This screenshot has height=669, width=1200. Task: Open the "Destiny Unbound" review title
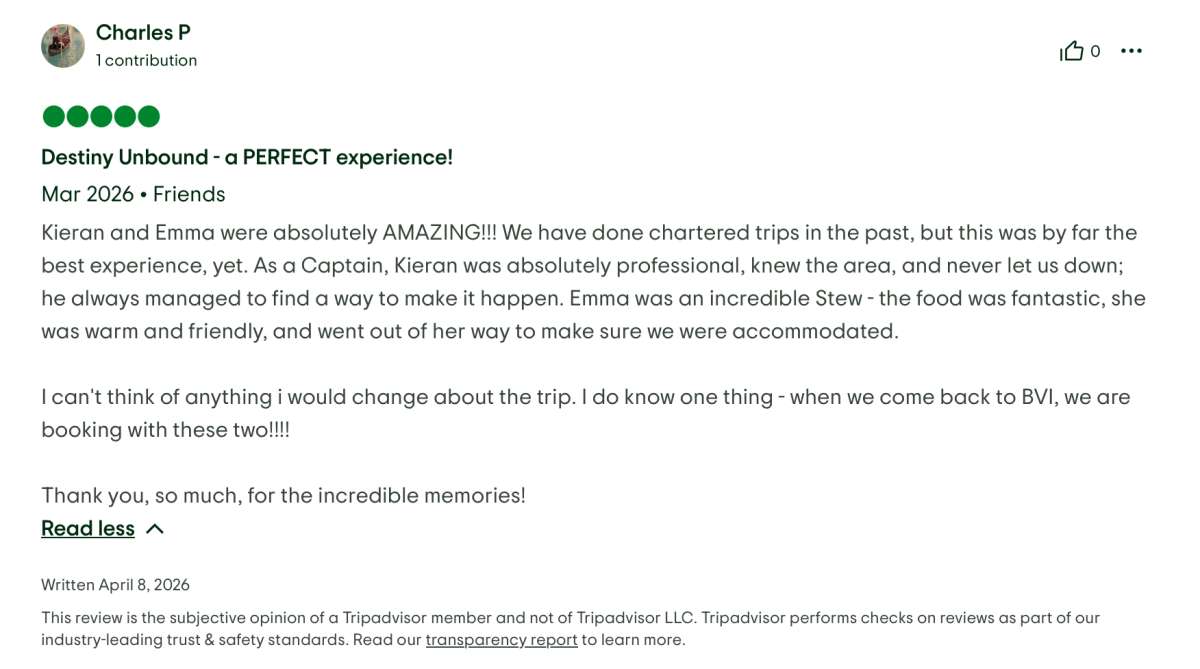point(247,157)
